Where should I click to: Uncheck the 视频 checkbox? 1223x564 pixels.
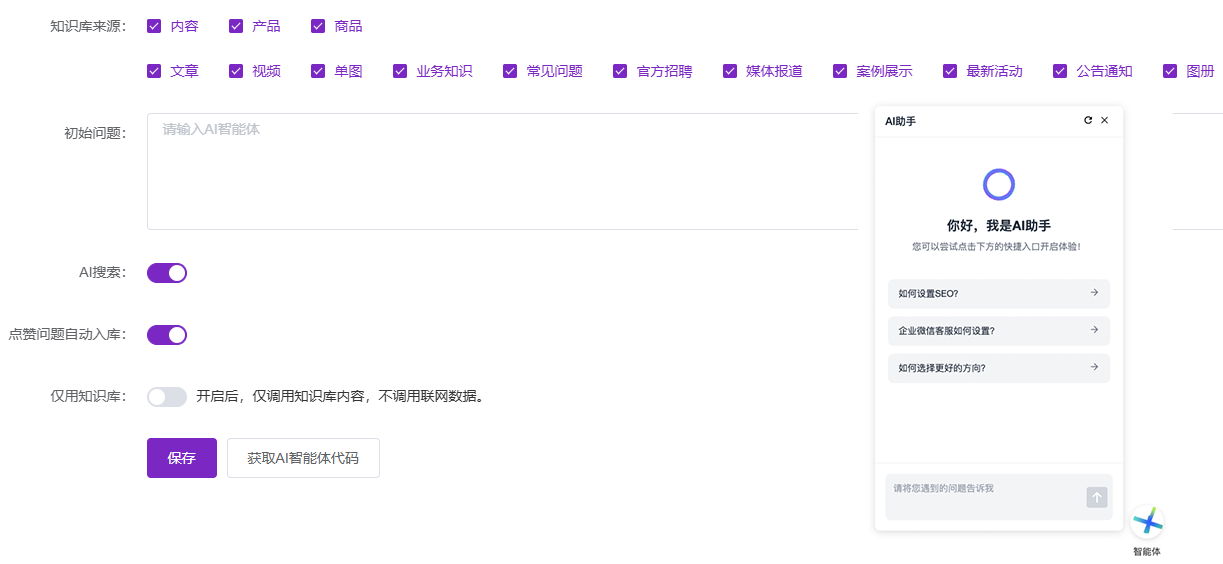[x=236, y=71]
